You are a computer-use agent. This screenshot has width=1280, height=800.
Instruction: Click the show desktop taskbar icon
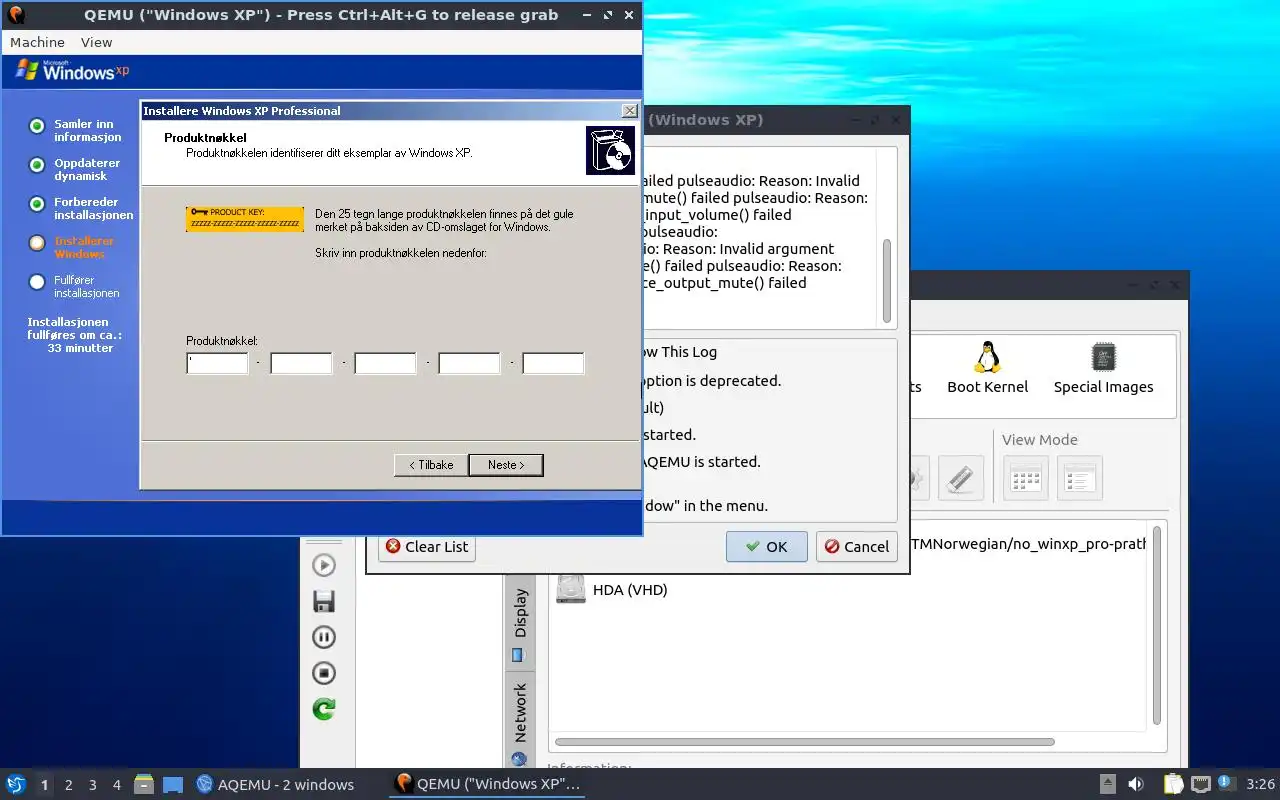point(173,784)
